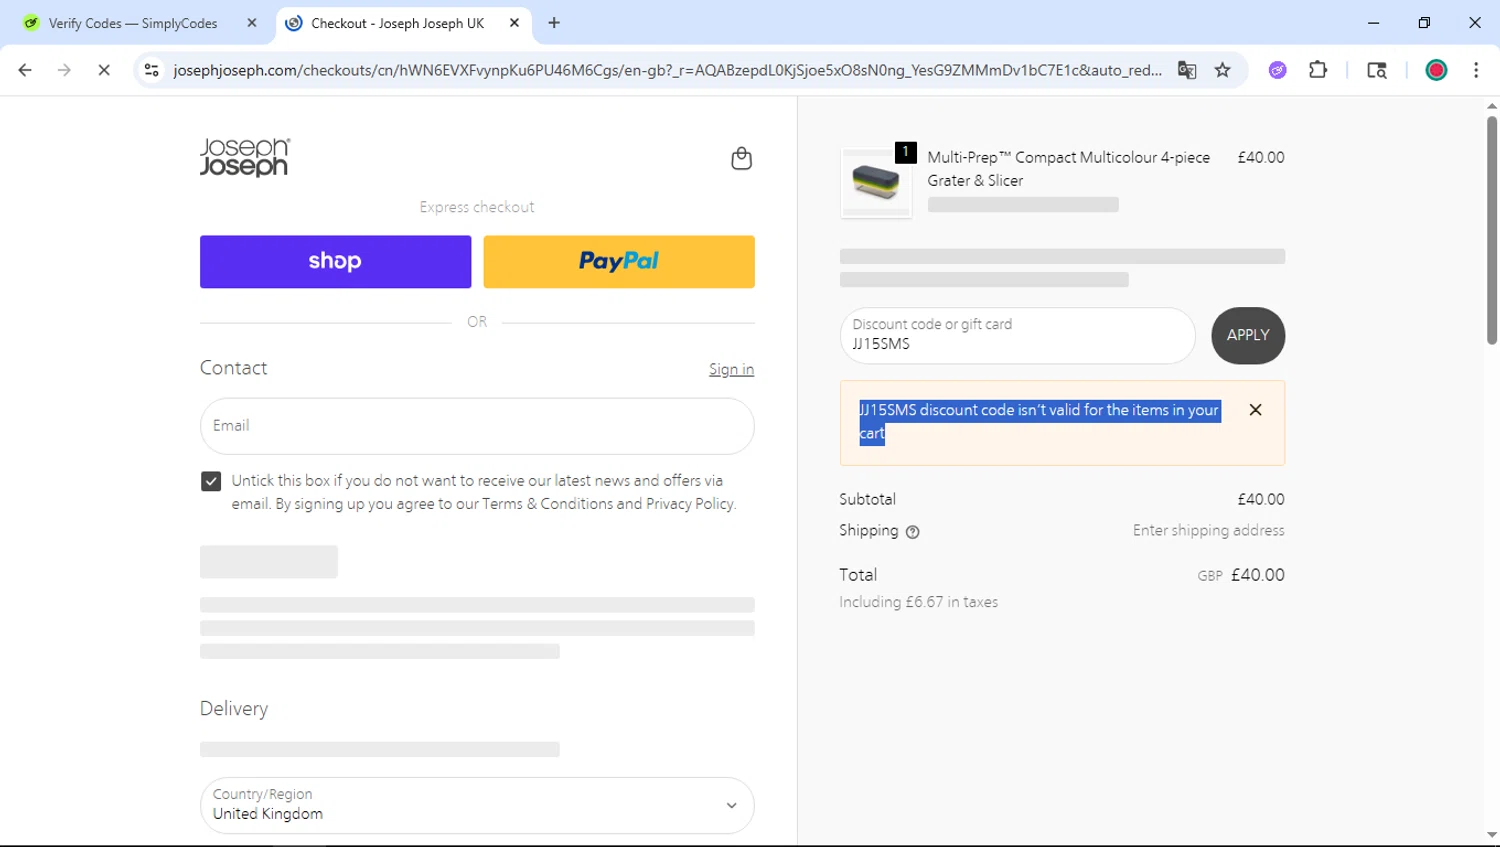Click 'Enter shipping address' text

pyautogui.click(x=1208, y=531)
